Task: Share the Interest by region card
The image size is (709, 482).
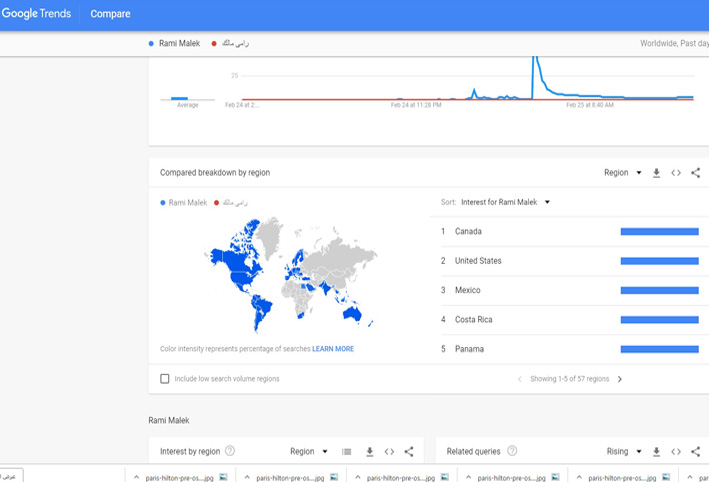Action: coord(409,451)
